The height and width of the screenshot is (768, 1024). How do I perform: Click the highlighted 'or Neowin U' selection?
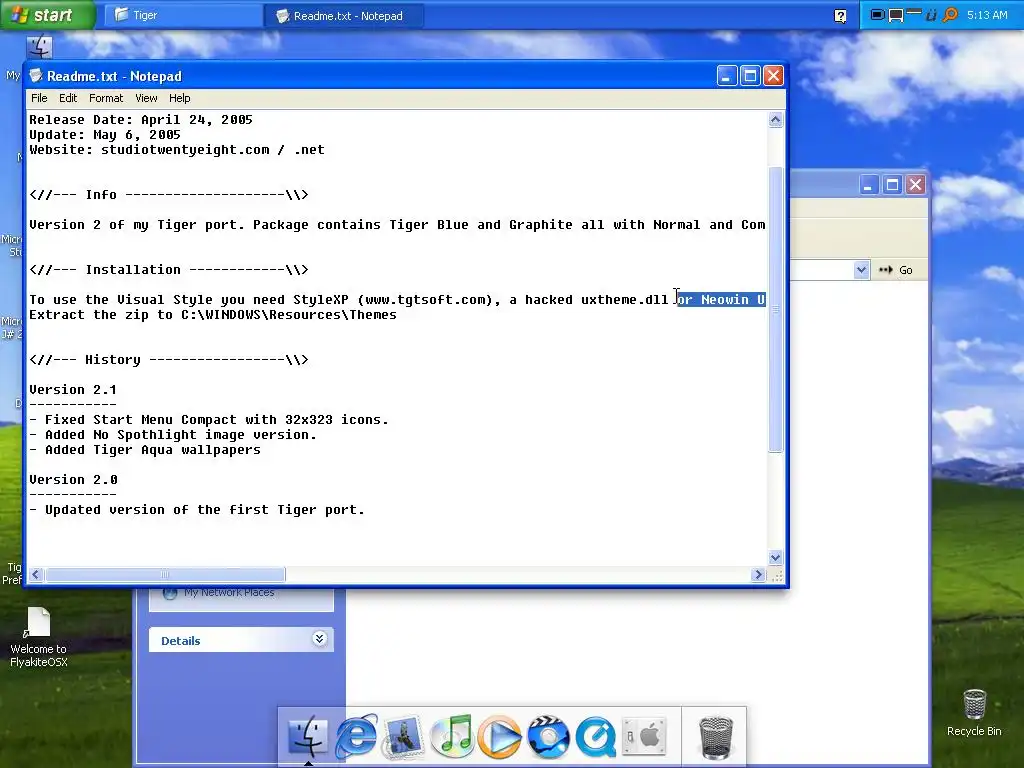pos(721,300)
